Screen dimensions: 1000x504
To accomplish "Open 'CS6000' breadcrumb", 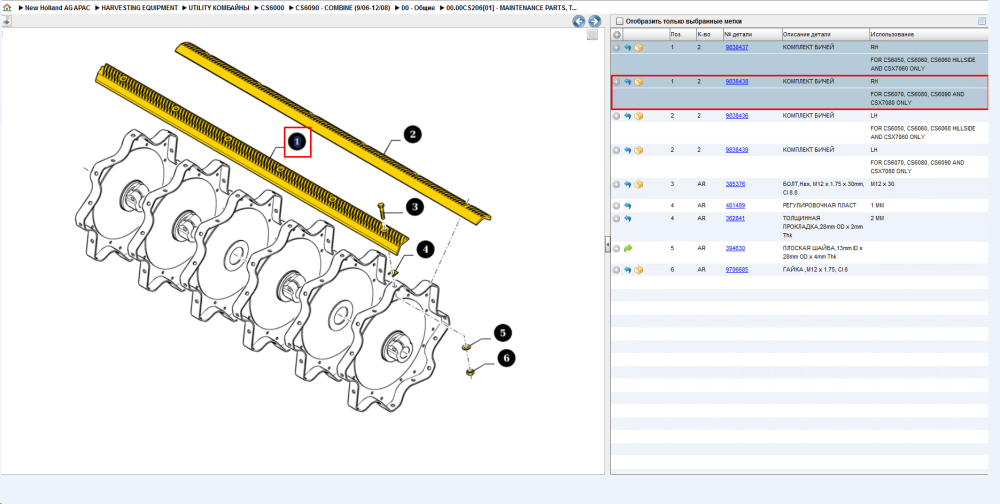I will click(272, 8).
